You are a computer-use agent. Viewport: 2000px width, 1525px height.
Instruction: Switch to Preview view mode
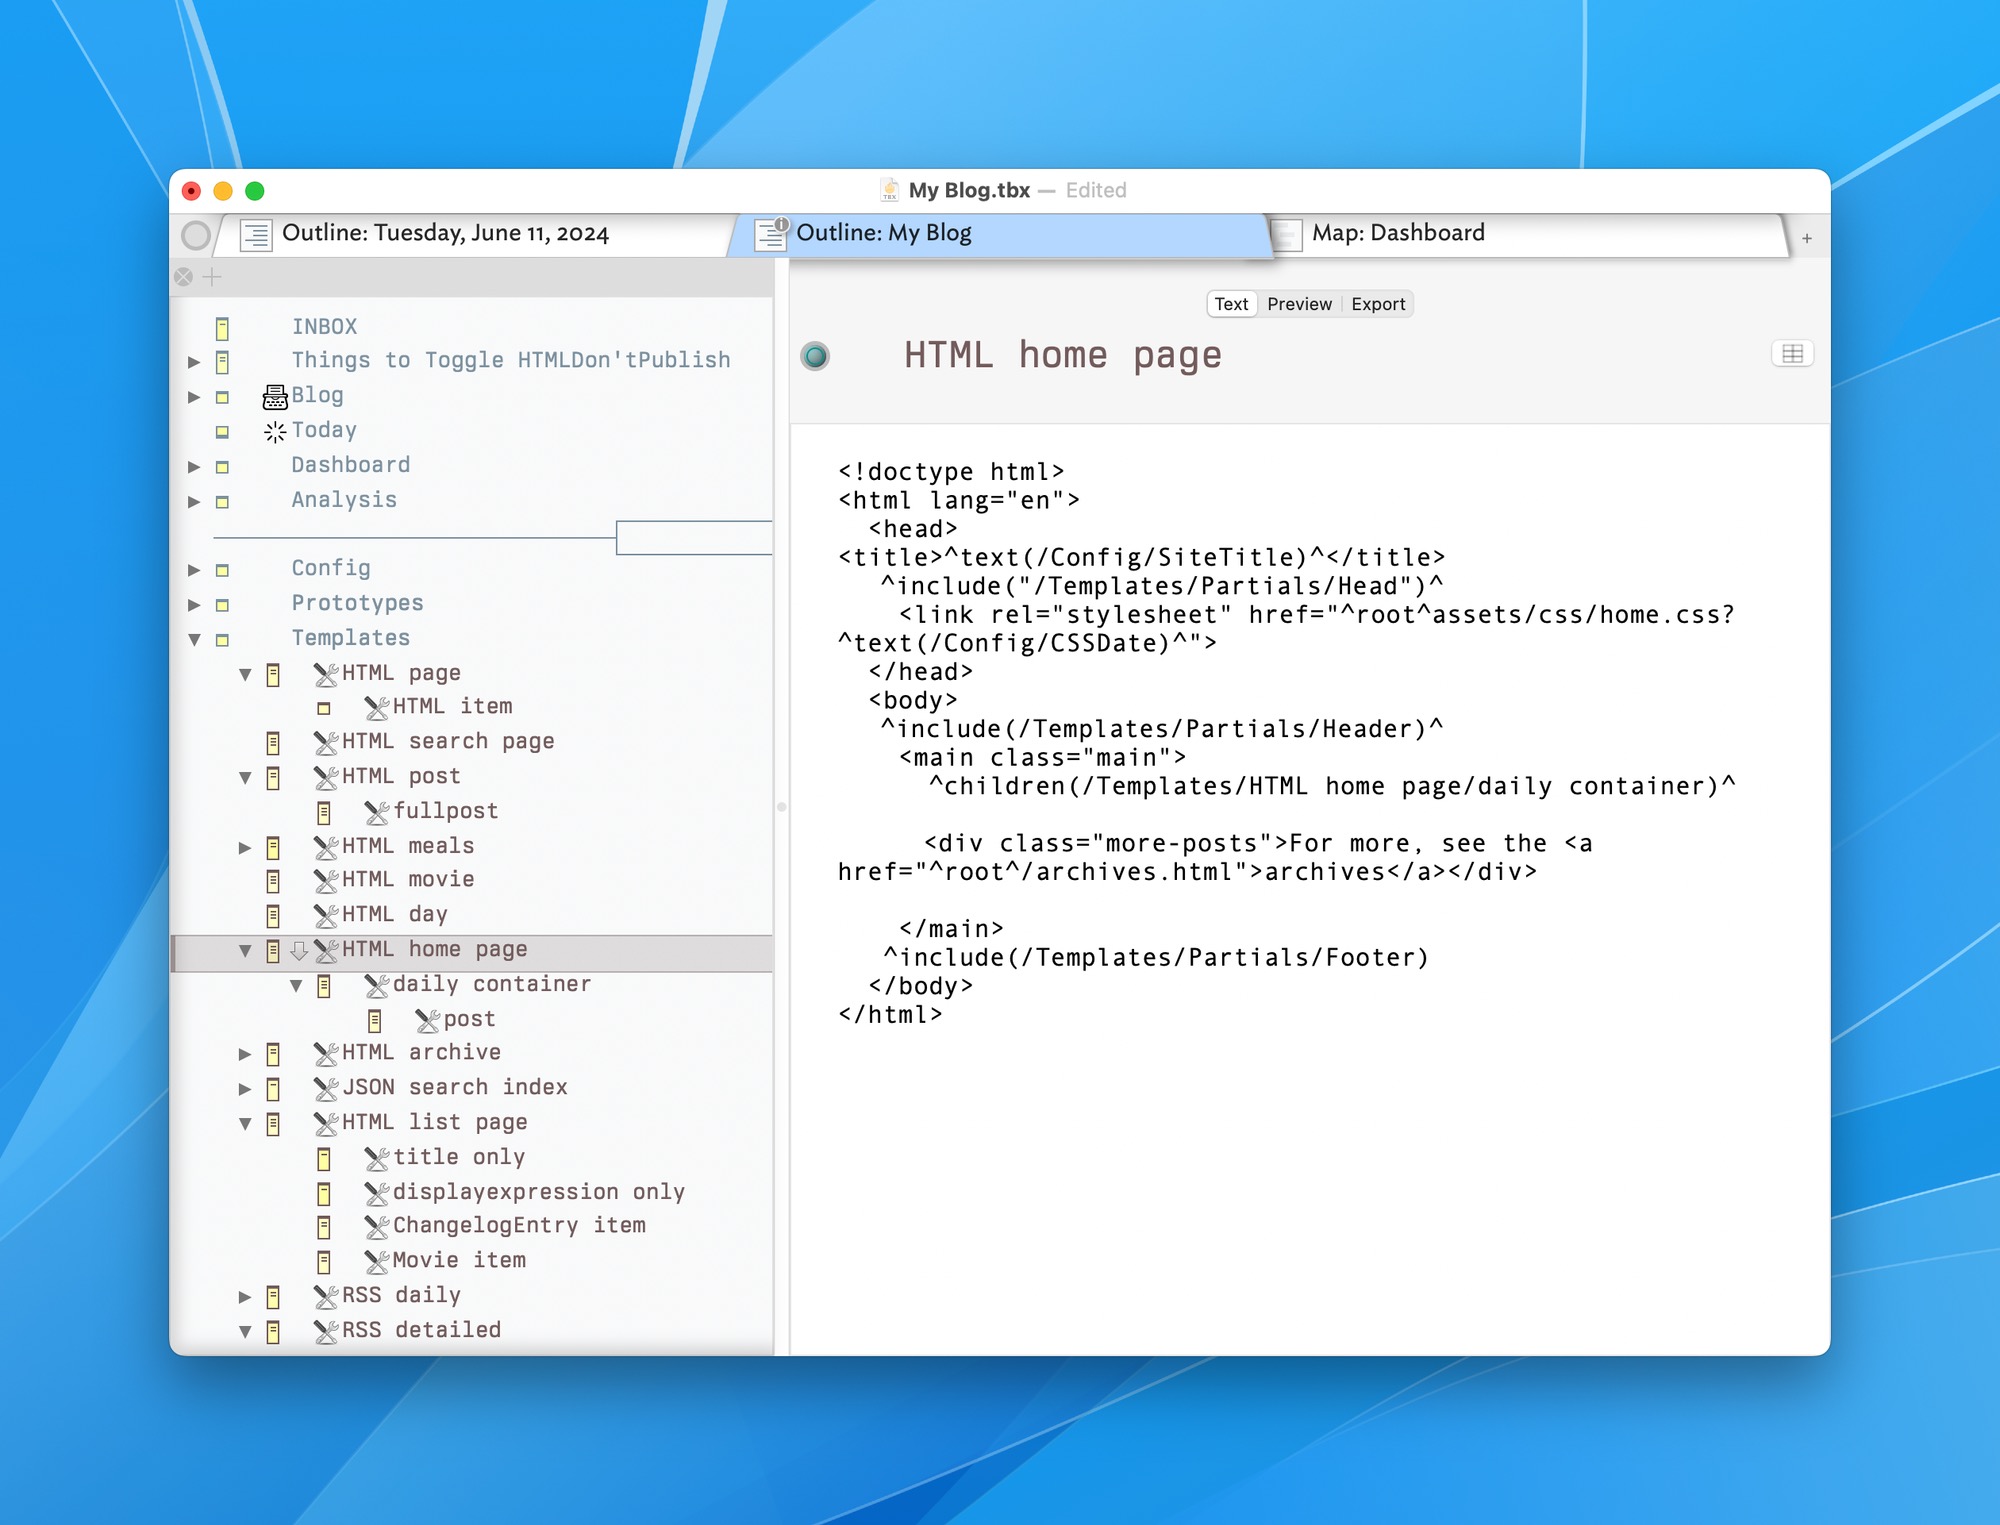pos(1299,304)
